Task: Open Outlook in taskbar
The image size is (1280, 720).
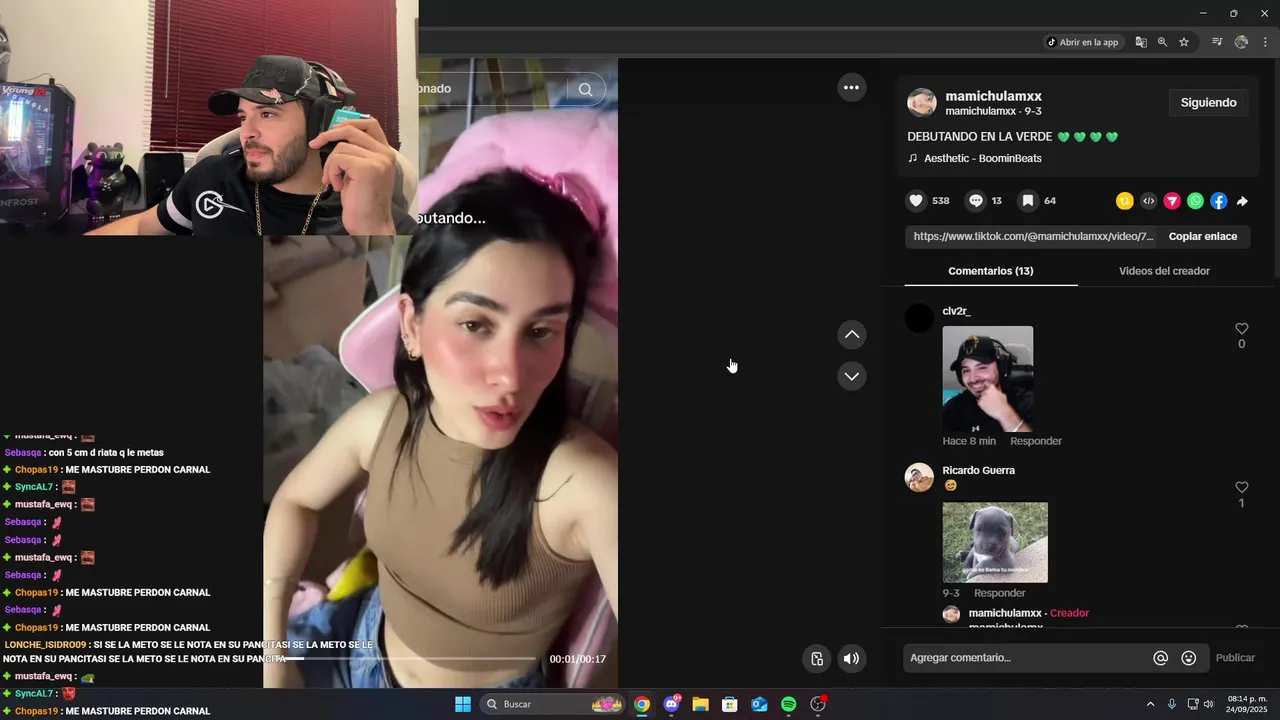Action: tap(759, 704)
